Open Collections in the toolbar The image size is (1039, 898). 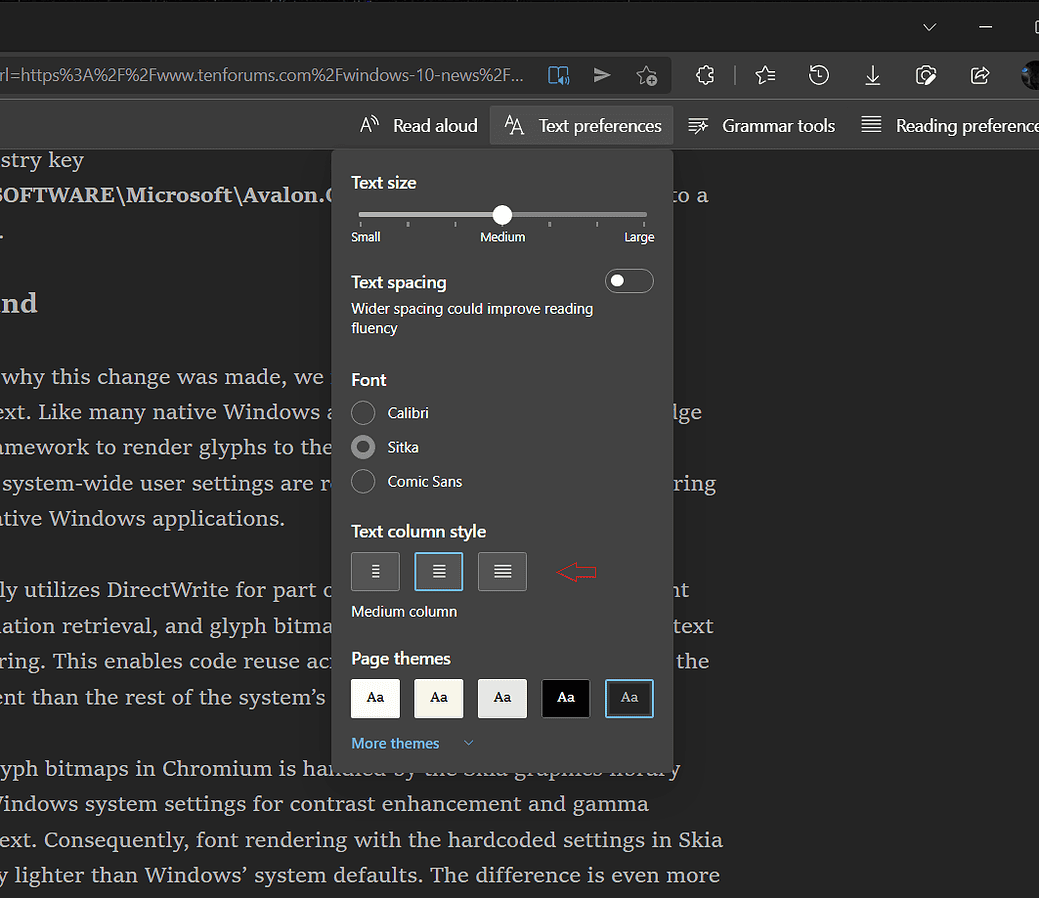705,75
